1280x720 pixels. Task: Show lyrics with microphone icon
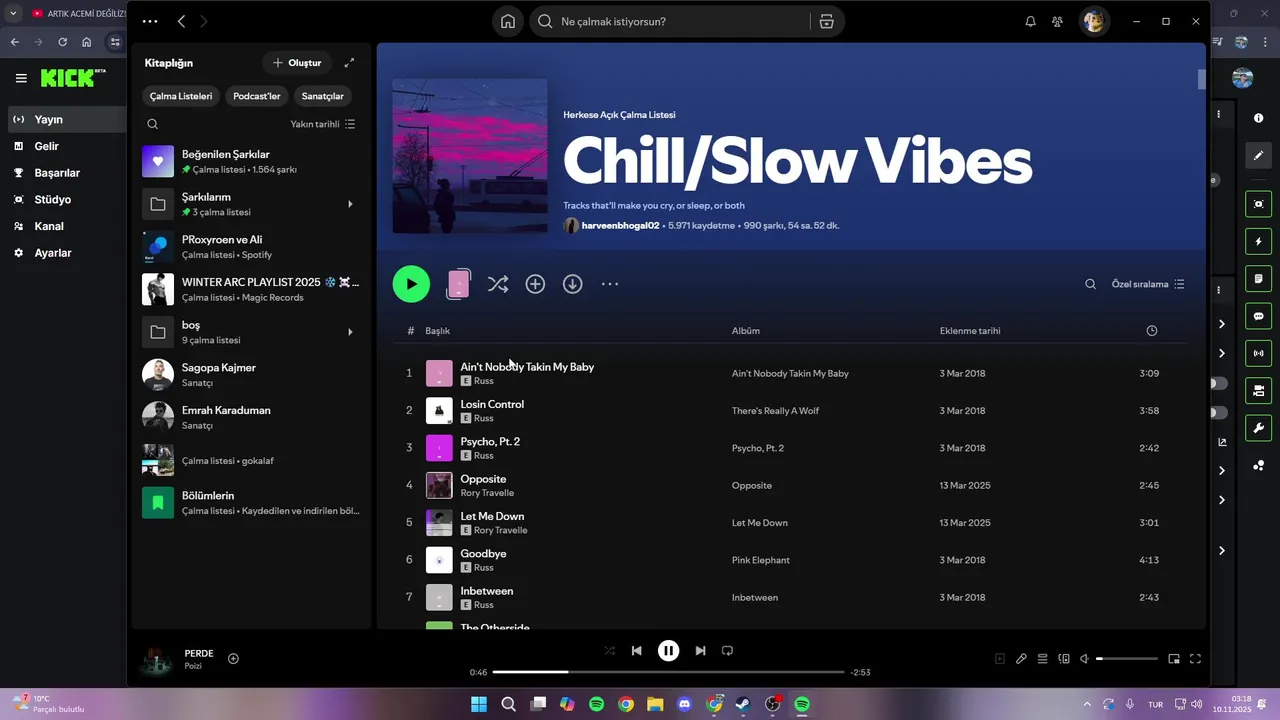1021,659
